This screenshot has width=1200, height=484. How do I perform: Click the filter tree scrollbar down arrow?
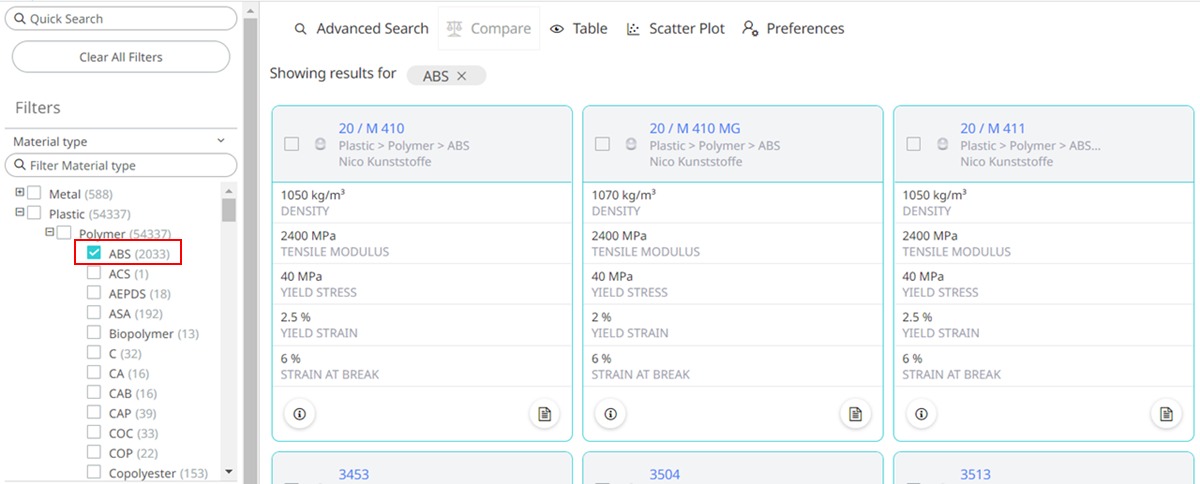(x=229, y=471)
